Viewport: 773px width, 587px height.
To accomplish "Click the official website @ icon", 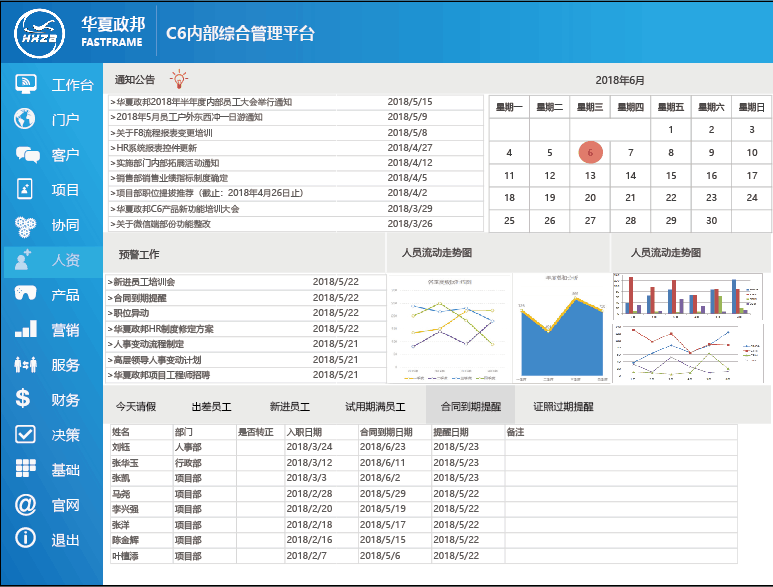I will pos(26,505).
